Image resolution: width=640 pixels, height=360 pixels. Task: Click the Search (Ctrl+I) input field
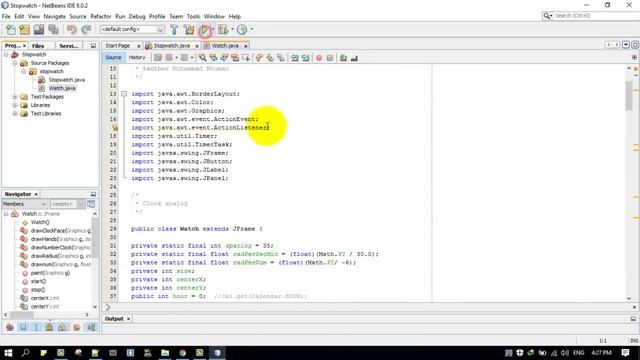point(595,16)
